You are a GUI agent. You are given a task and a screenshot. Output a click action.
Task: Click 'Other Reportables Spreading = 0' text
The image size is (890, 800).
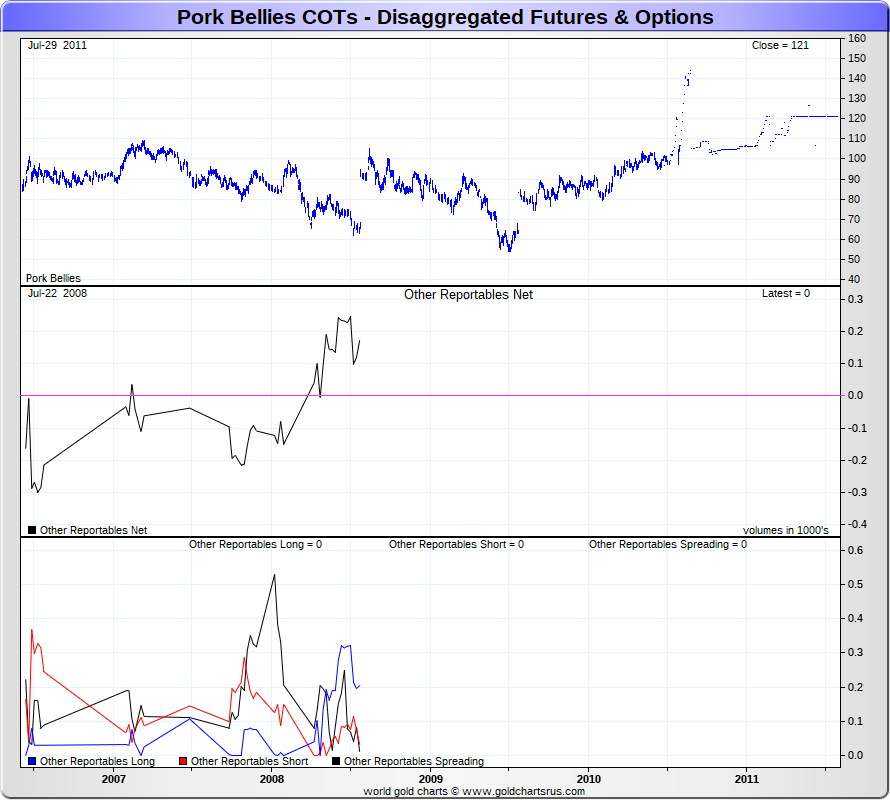[x=668, y=544]
